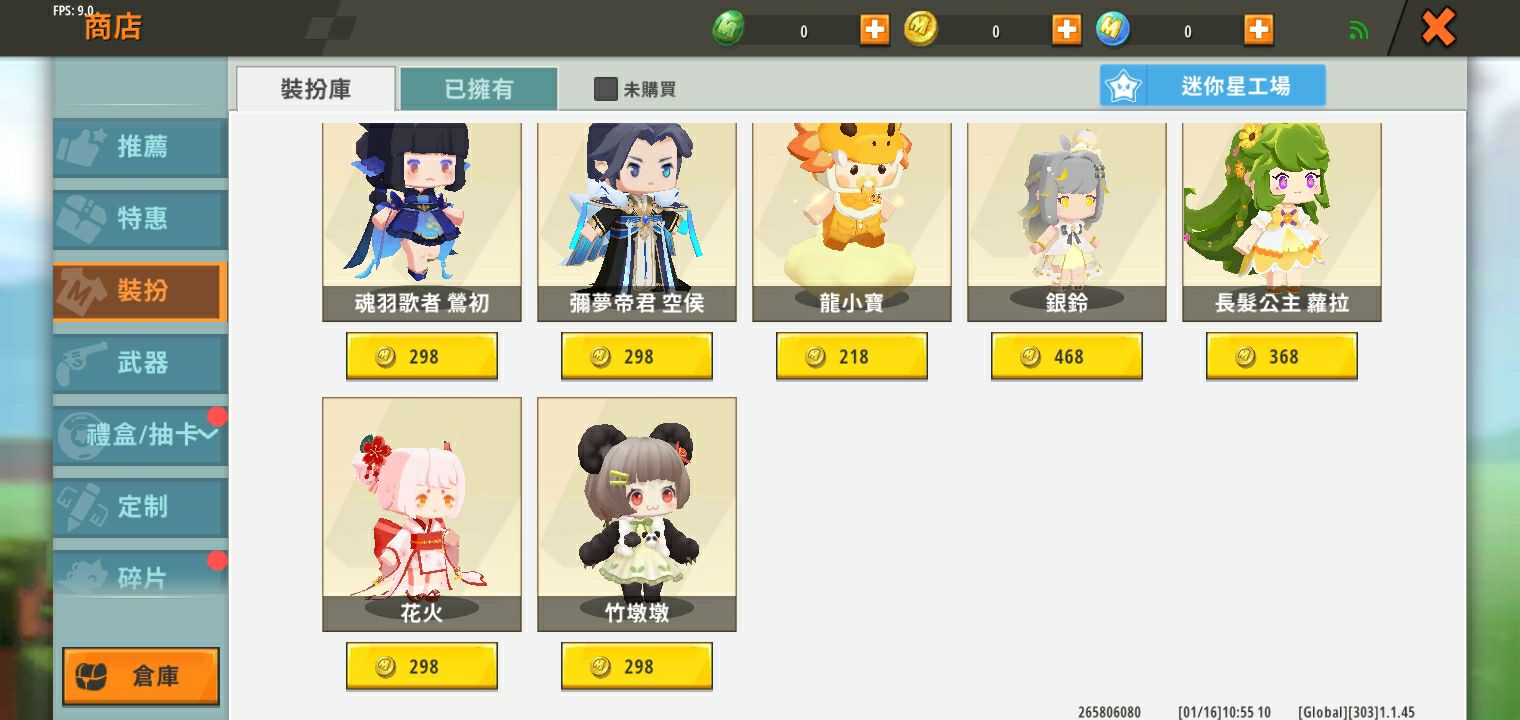Buy 銀鈴 costume for 468 coins
This screenshot has width=1520, height=720.
pos(1067,357)
